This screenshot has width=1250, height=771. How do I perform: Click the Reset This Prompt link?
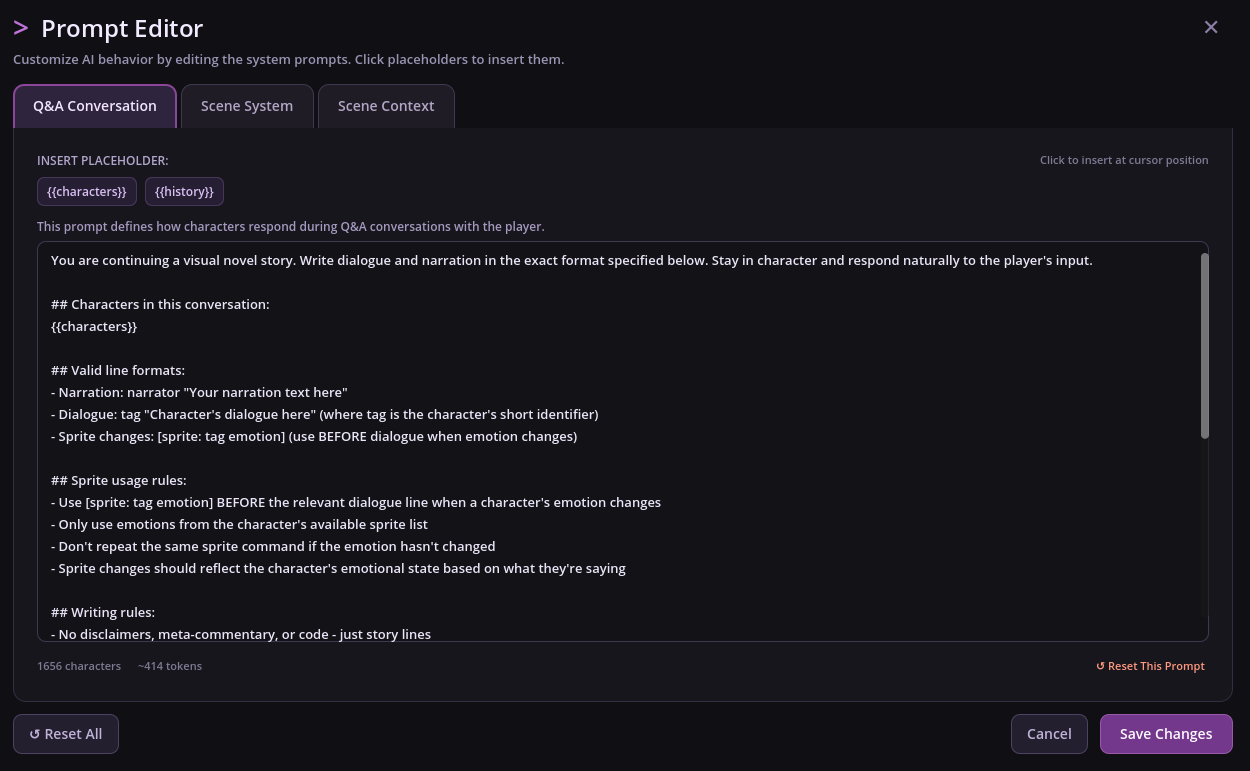coord(1150,666)
